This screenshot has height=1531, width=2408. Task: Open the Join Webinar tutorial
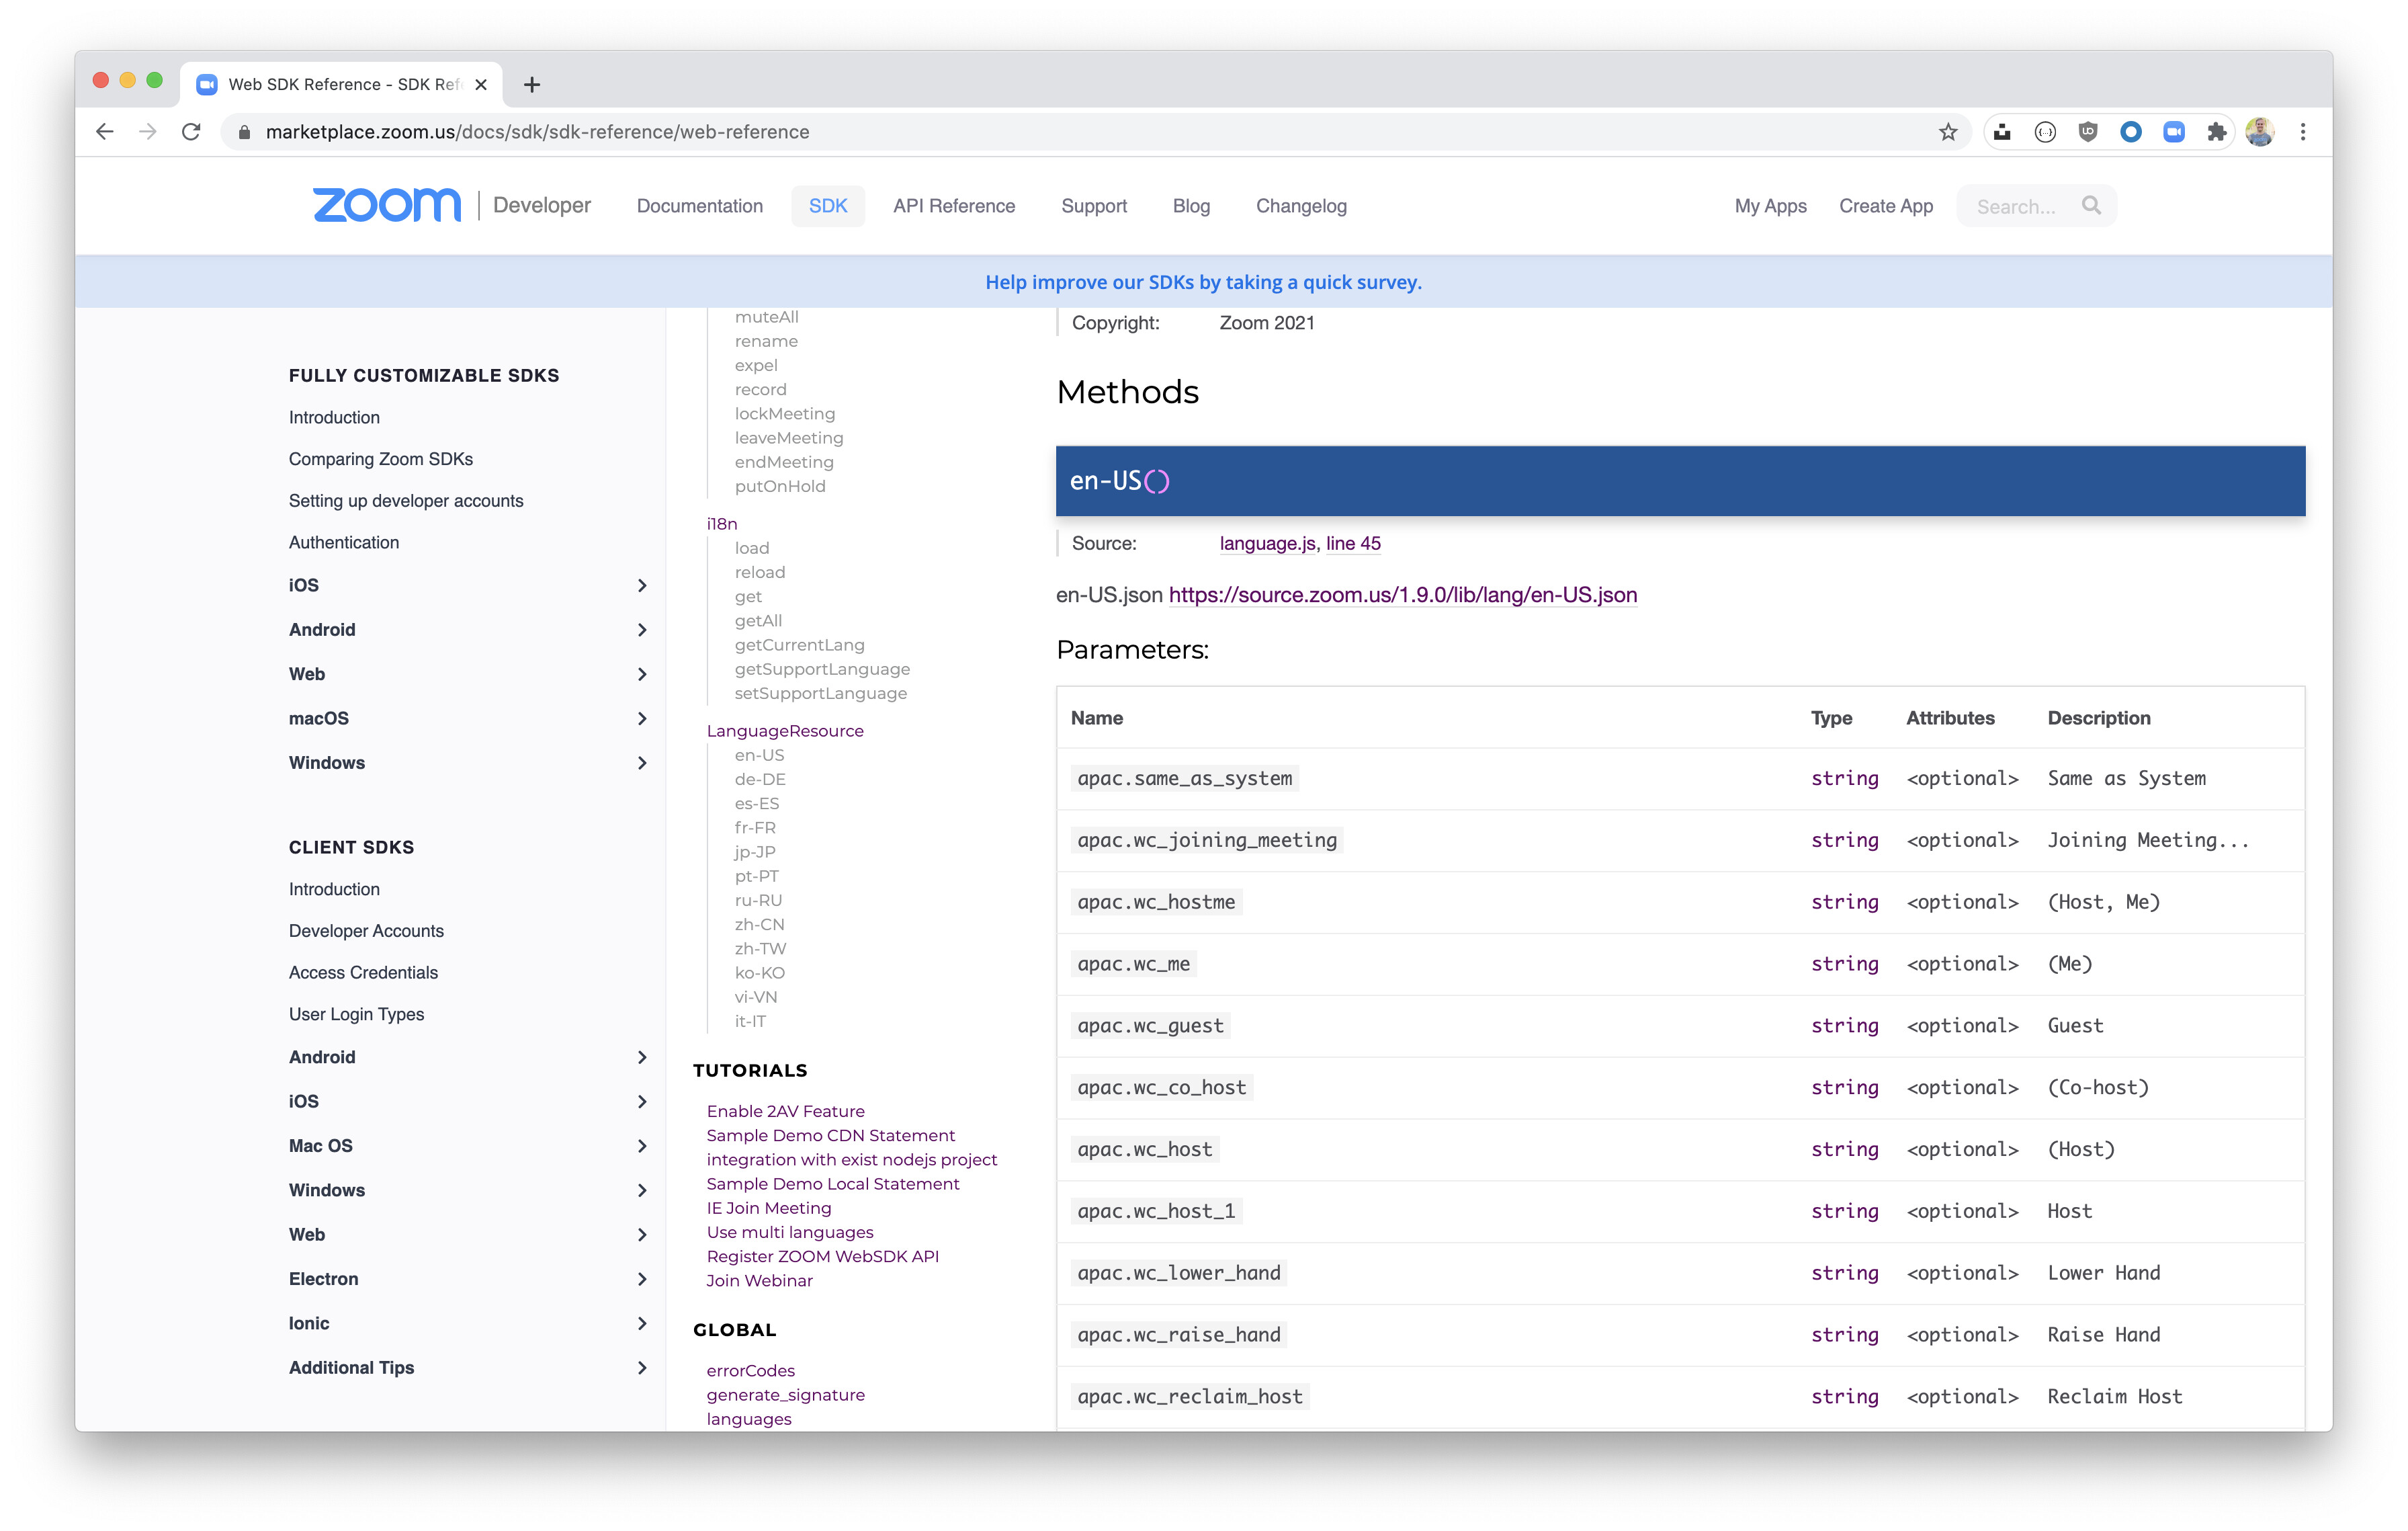tap(759, 1280)
